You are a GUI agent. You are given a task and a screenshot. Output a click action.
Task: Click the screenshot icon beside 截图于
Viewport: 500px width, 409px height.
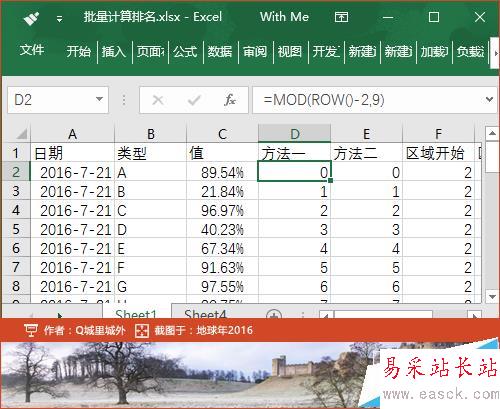[142, 330]
